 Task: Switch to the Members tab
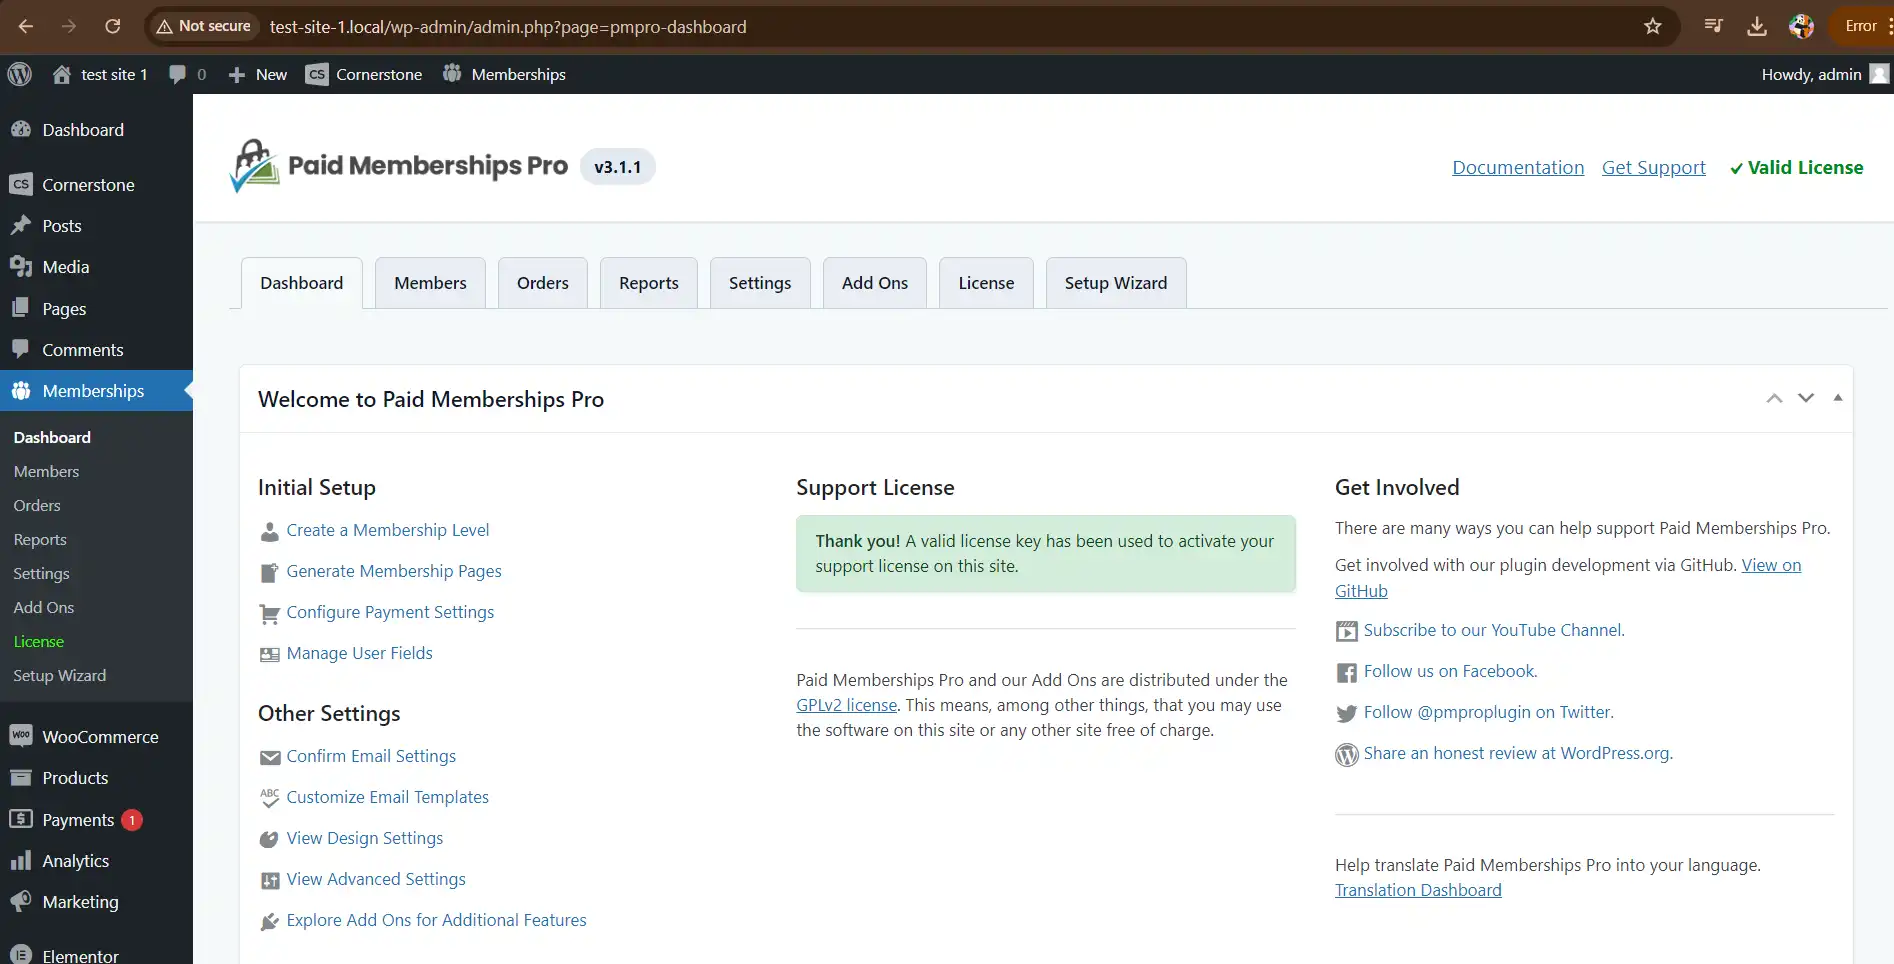pos(430,283)
